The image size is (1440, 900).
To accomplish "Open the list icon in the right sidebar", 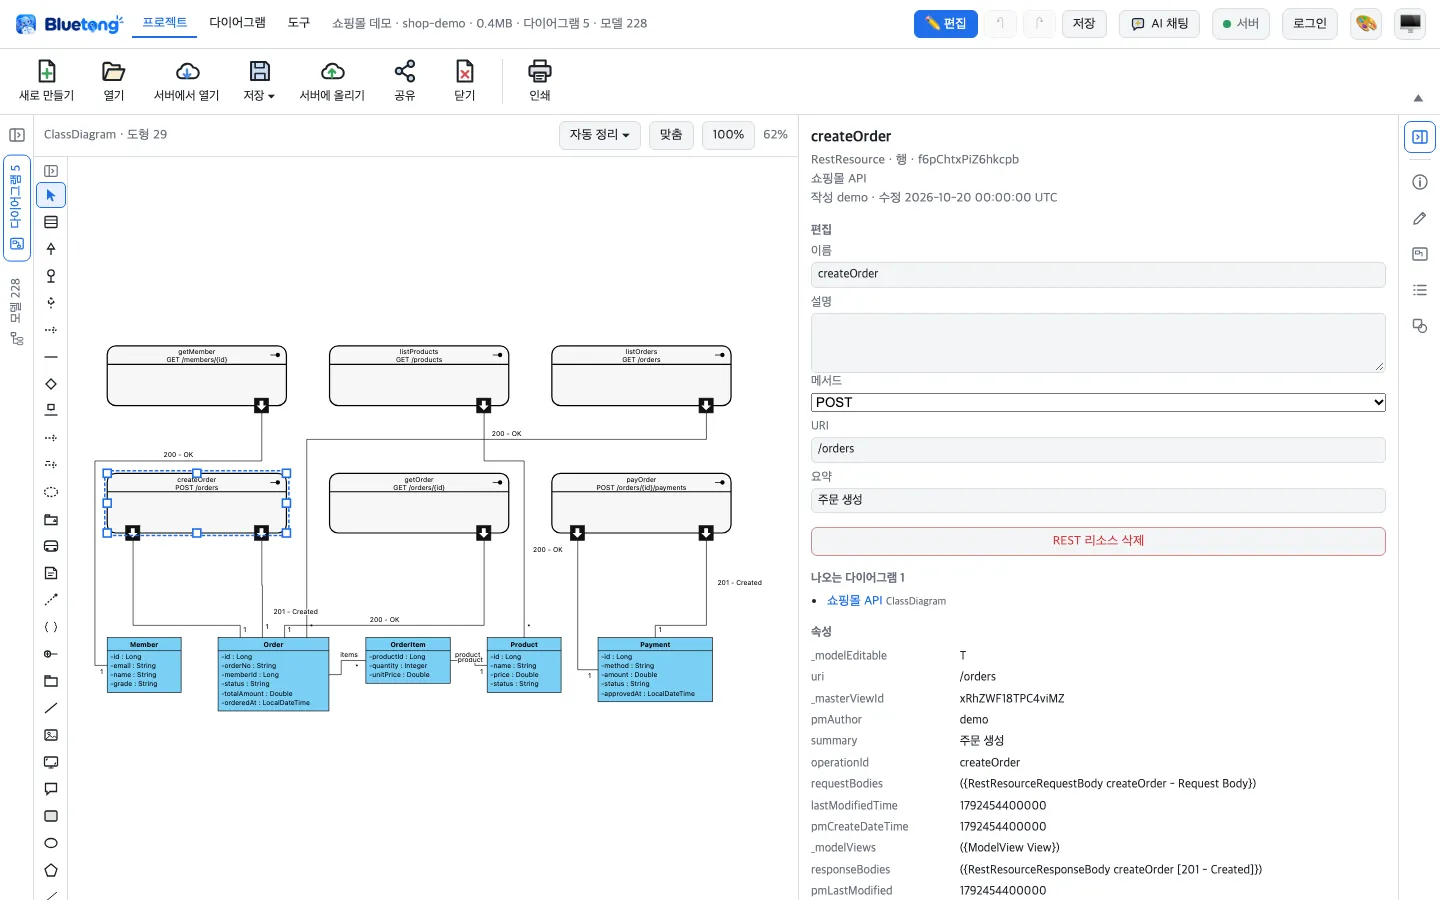I will (1420, 290).
